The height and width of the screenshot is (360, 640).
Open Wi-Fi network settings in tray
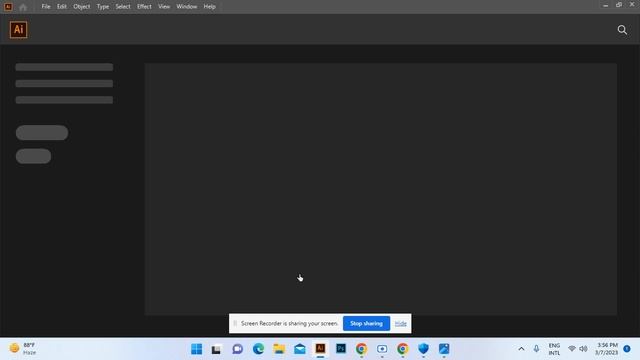point(572,349)
